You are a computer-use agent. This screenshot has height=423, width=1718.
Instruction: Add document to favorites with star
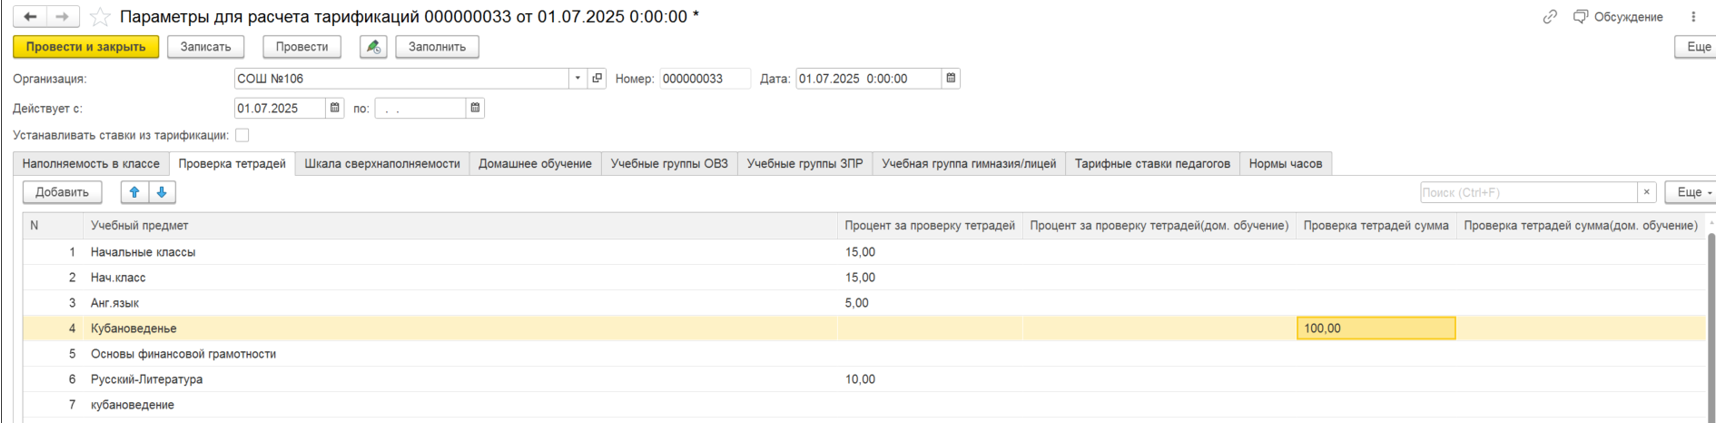(100, 17)
